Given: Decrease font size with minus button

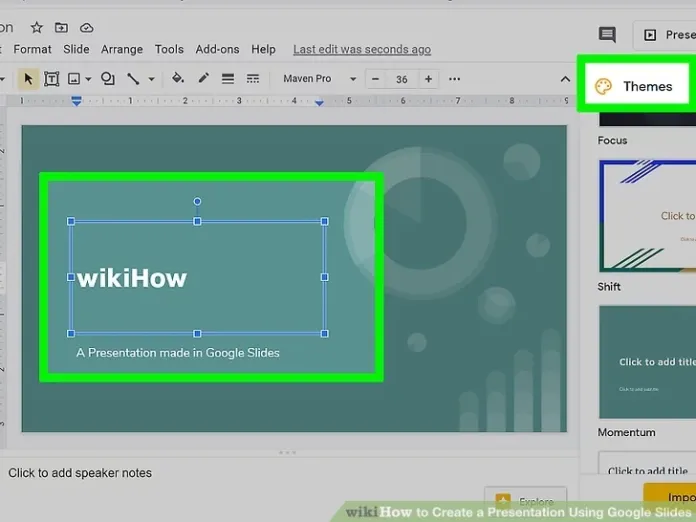Looking at the screenshot, I should pyautogui.click(x=376, y=79).
